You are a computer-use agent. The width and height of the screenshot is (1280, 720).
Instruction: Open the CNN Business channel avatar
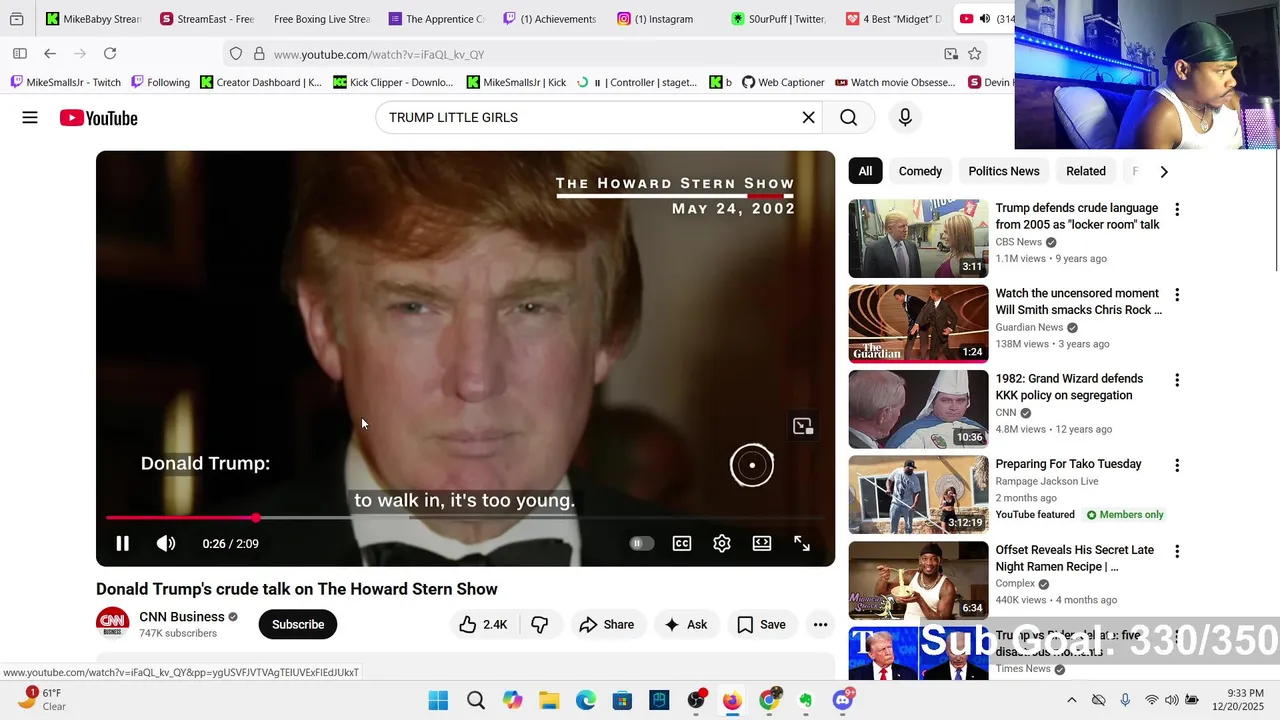[113, 624]
